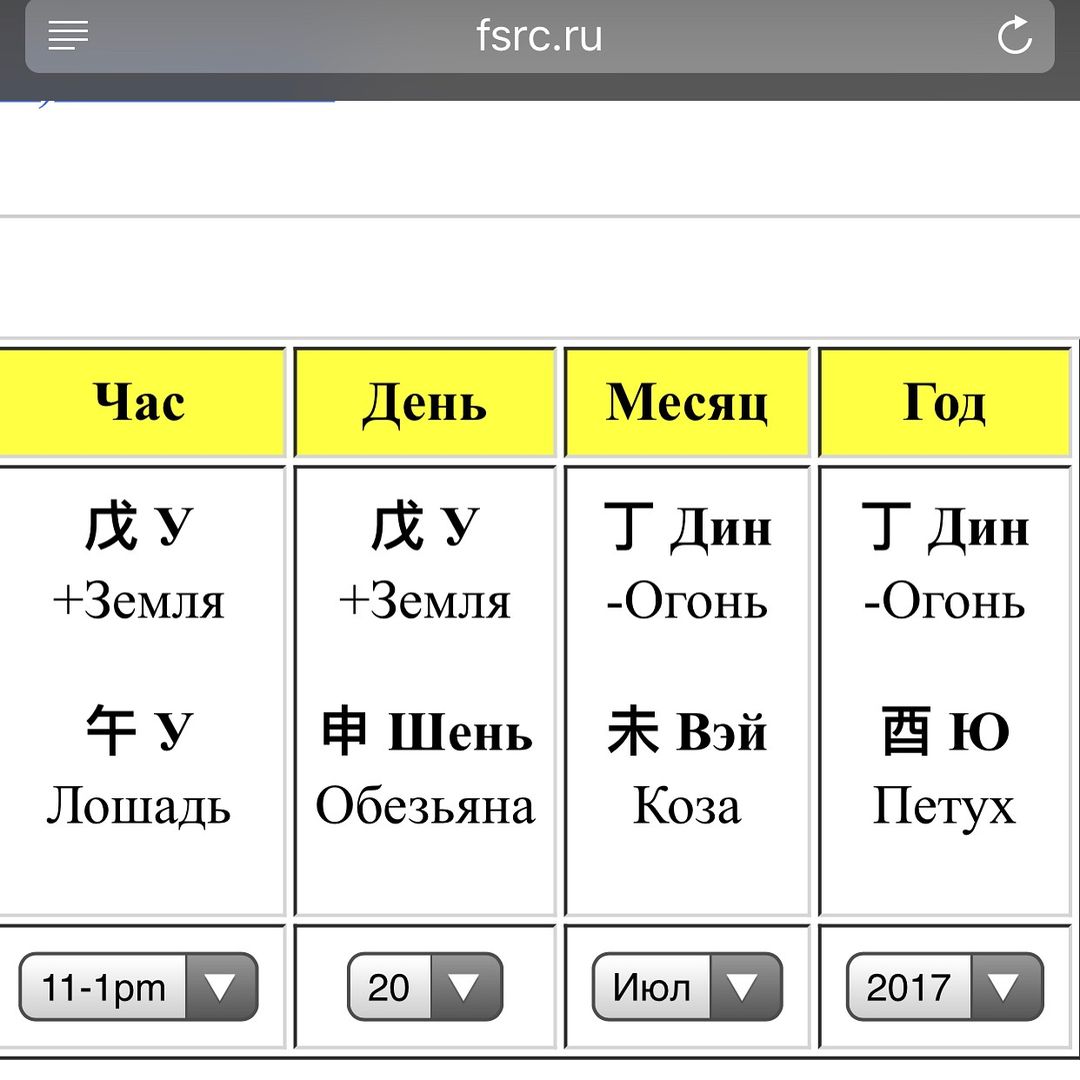
Task: Click the arrow on the hour selector
Action: coord(221,987)
